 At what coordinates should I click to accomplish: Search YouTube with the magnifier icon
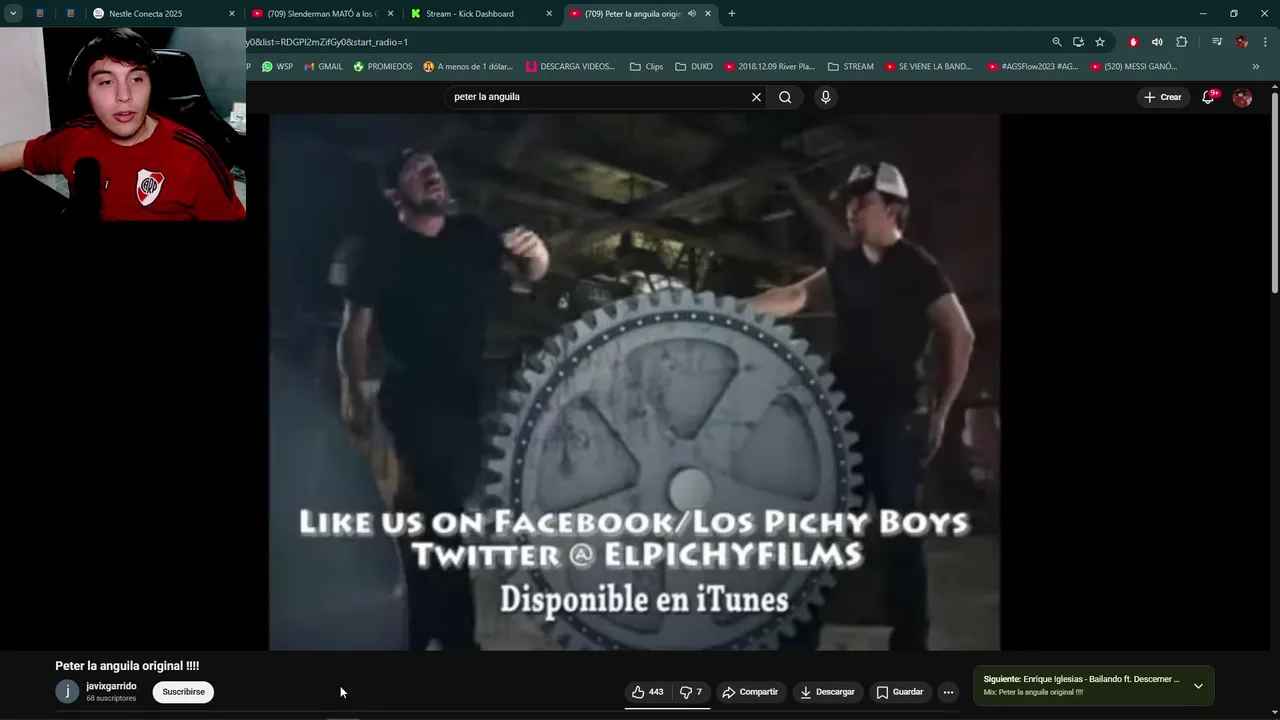[785, 97]
